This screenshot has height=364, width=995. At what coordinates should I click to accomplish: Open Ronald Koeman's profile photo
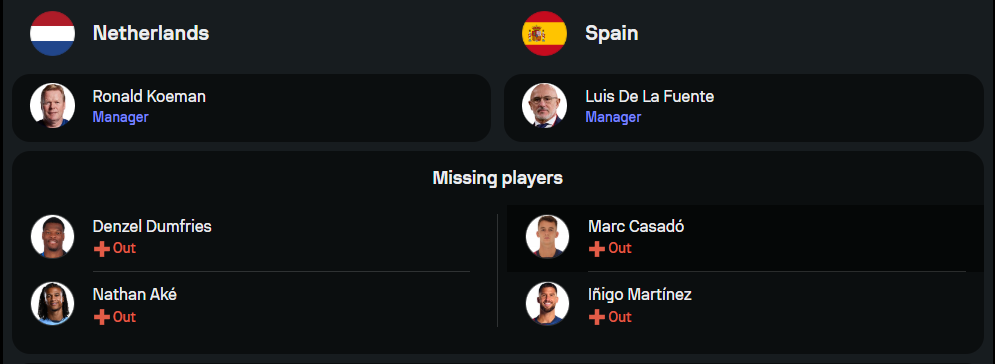(52, 105)
